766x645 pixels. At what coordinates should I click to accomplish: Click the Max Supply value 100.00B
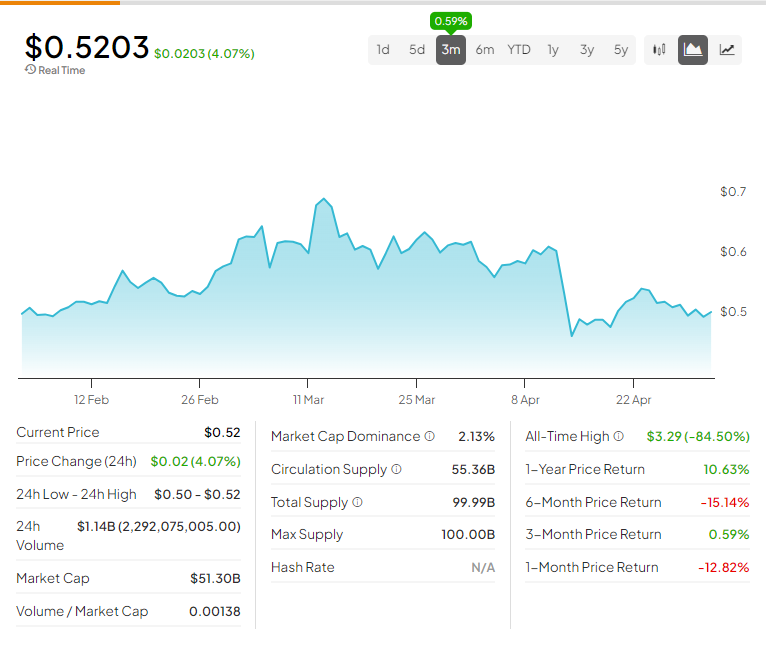(x=468, y=535)
